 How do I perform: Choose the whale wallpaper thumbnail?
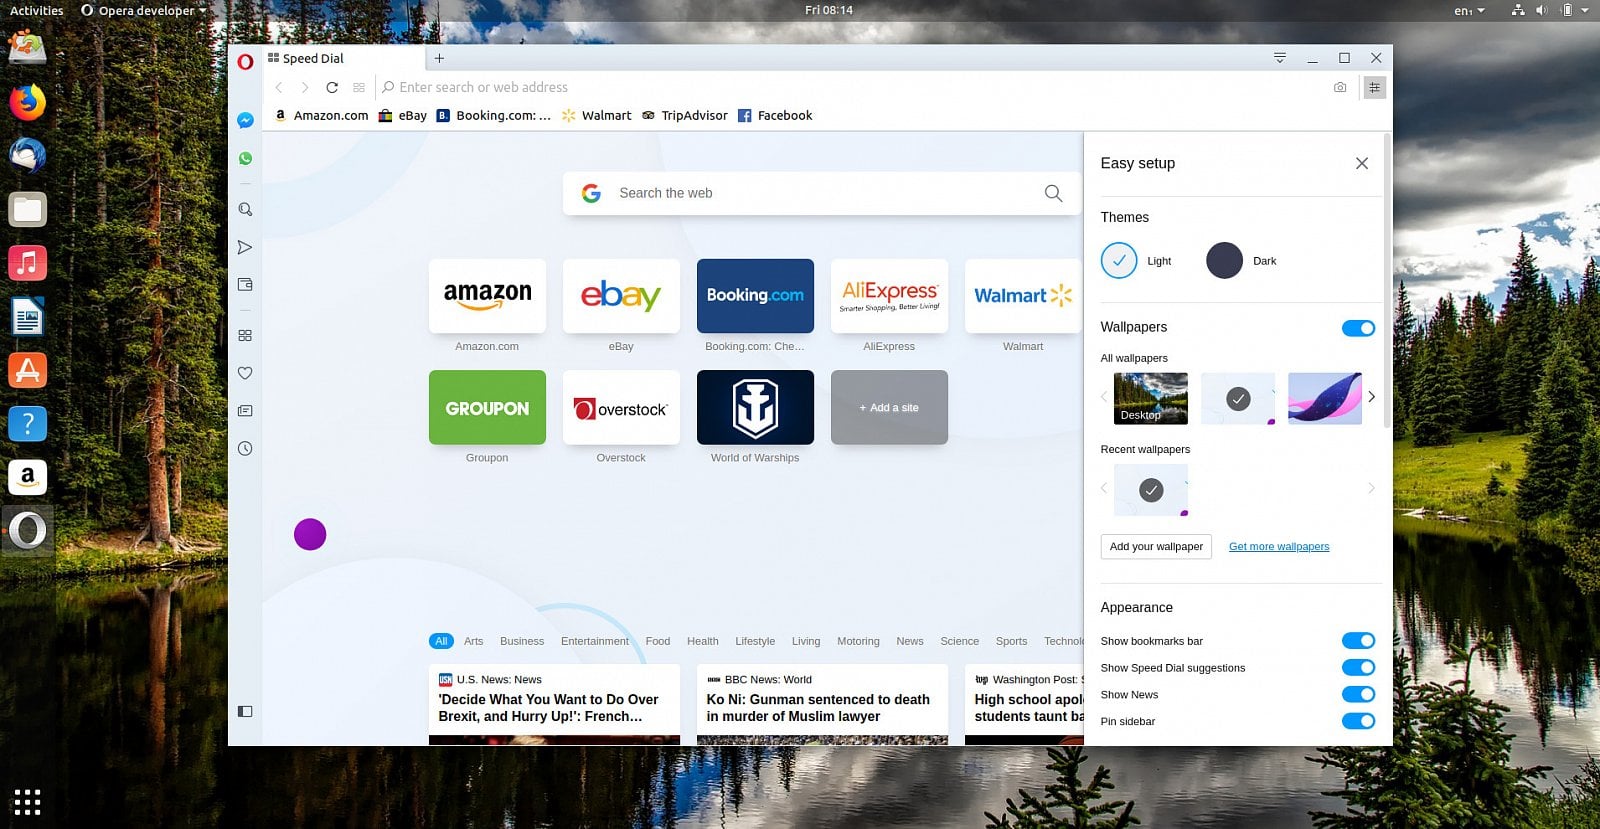click(x=1325, y=398)
